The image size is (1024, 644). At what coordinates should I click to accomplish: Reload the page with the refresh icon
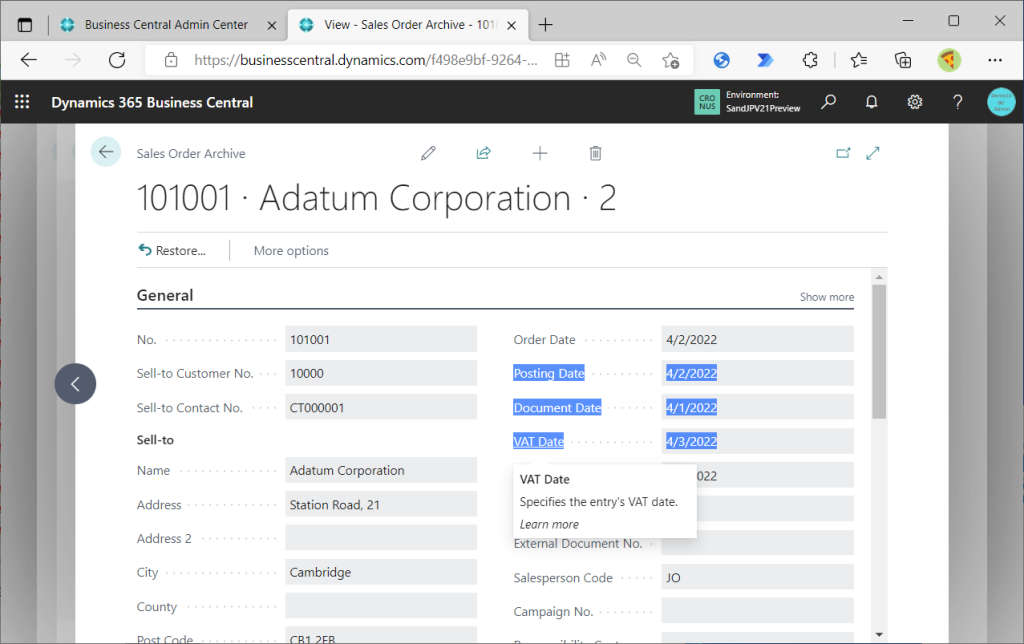click(117, 60)
